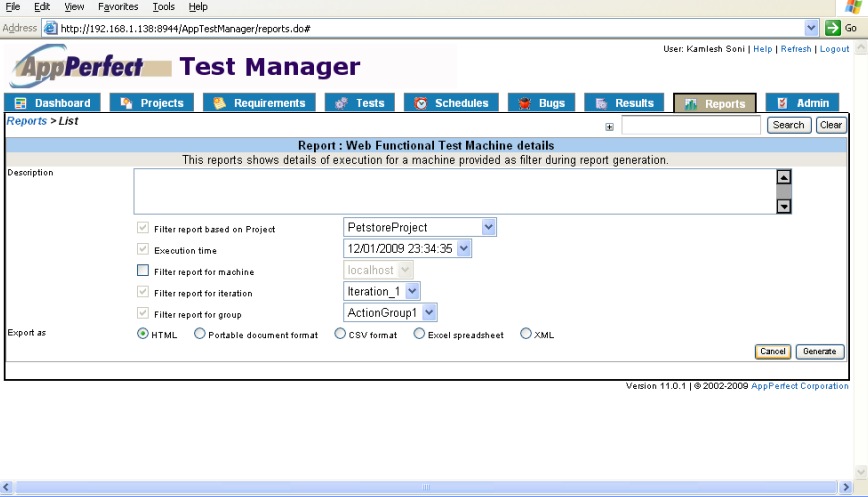Click the Search button

pos(789,125)
